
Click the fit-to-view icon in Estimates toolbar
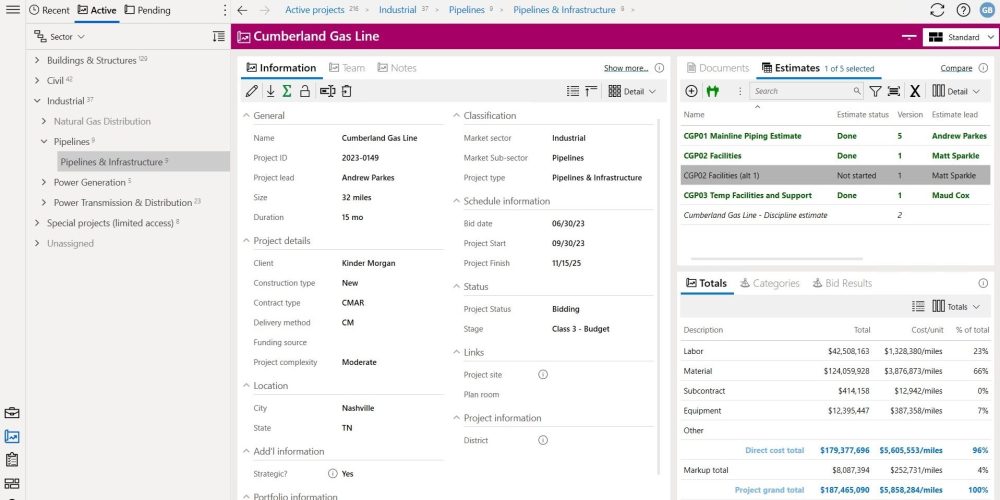[x=894, y=91]
